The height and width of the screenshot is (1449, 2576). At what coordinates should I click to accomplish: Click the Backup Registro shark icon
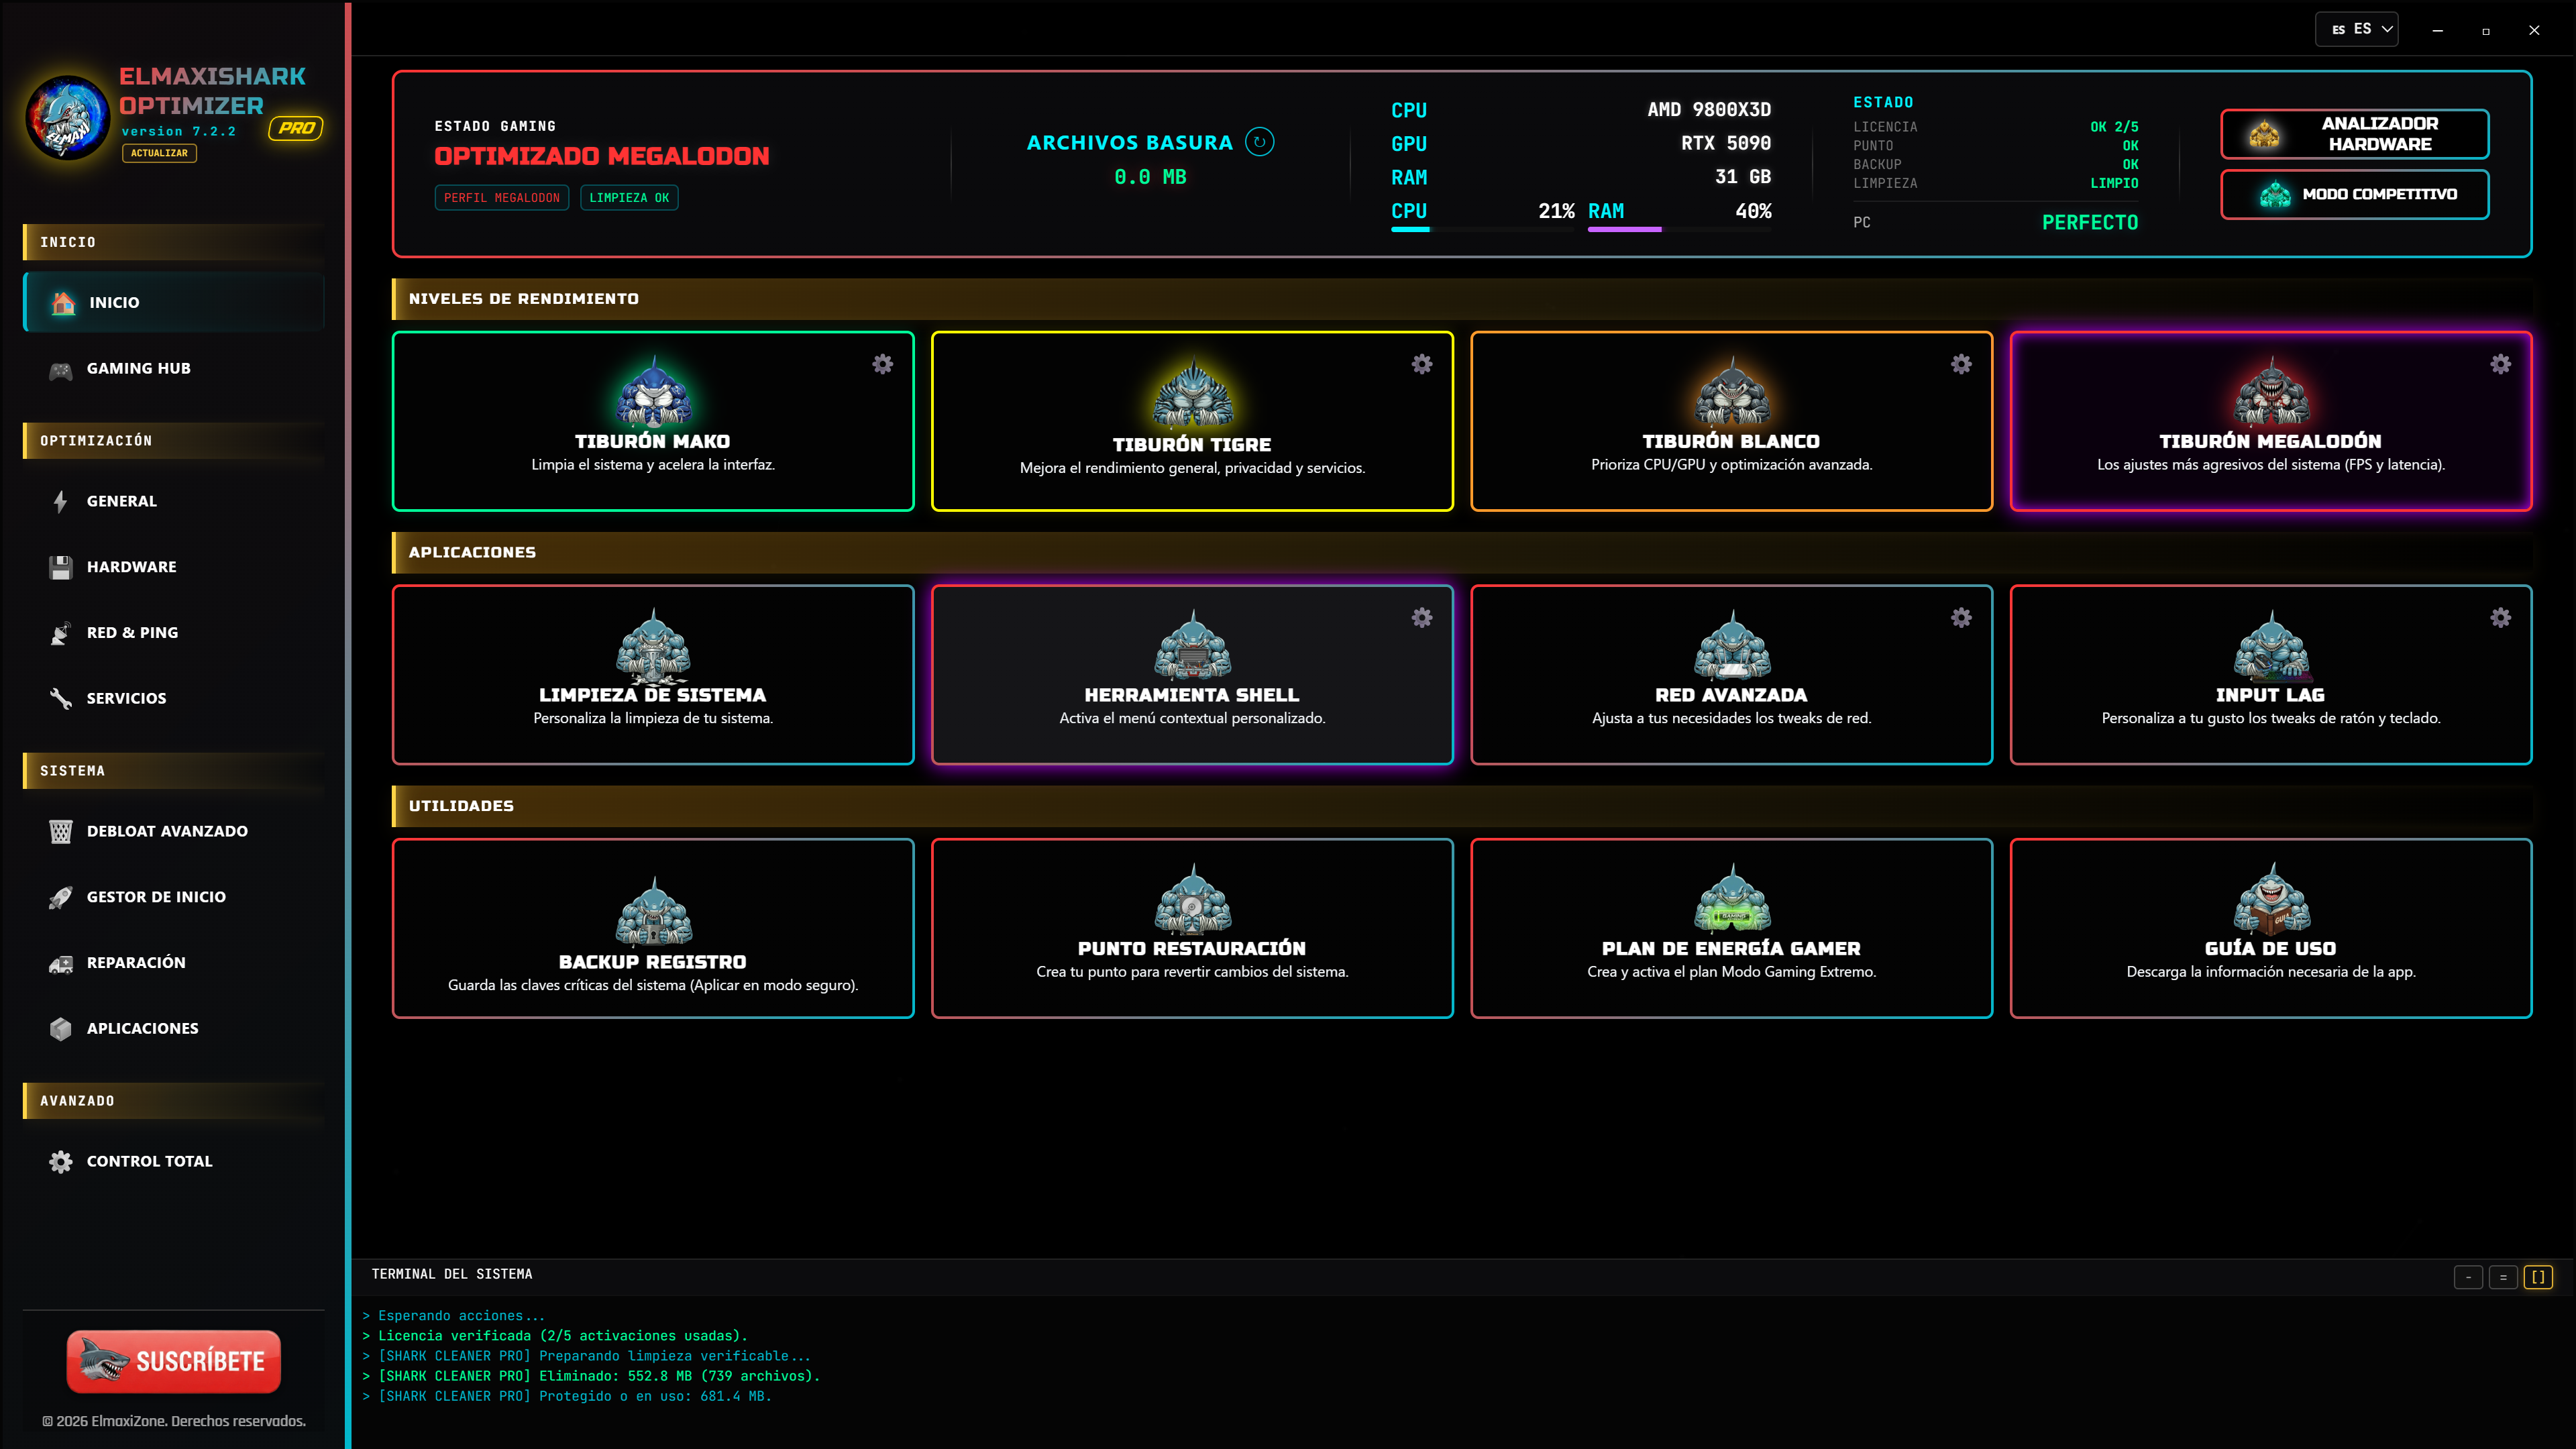[653, 912]
